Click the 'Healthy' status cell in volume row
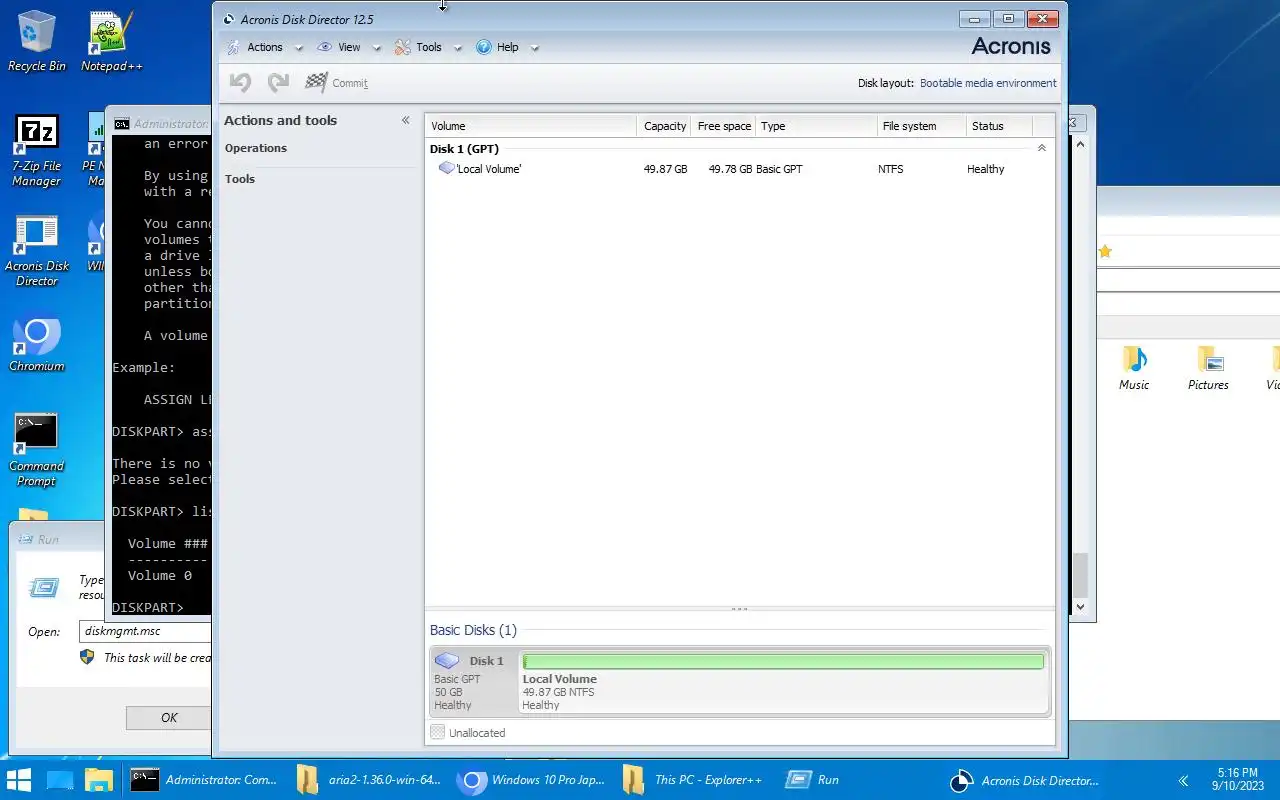Viewport: 1280px width, 800px height. tap(985, 169)
